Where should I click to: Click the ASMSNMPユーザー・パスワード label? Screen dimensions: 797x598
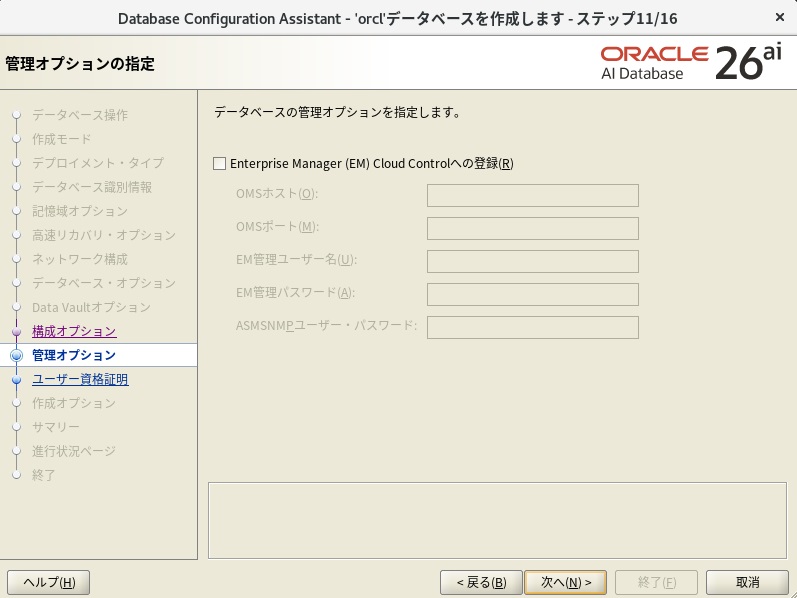click(x=326, y=325)
